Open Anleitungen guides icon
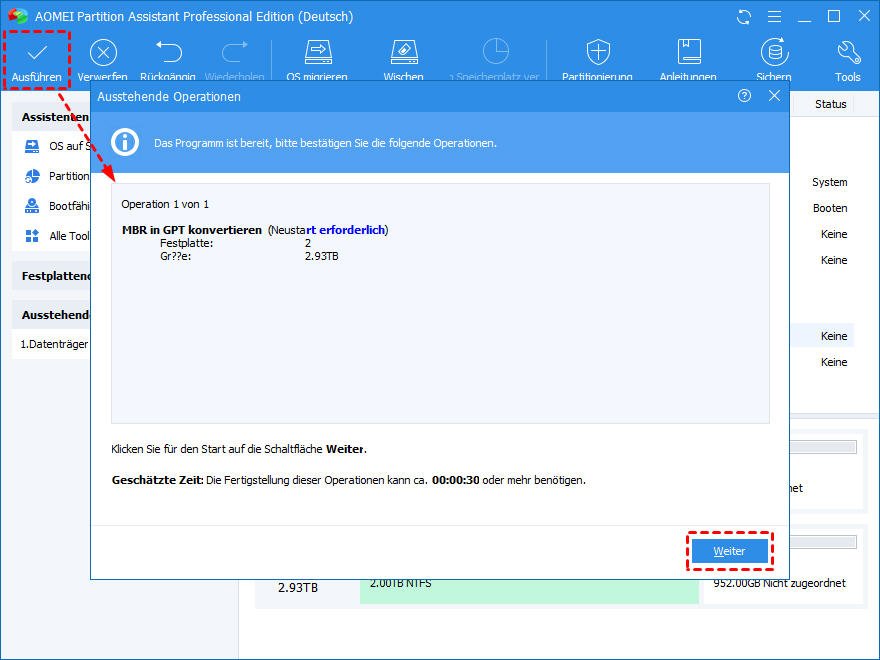The image size is (880, 660). click(x=689, y=52)
